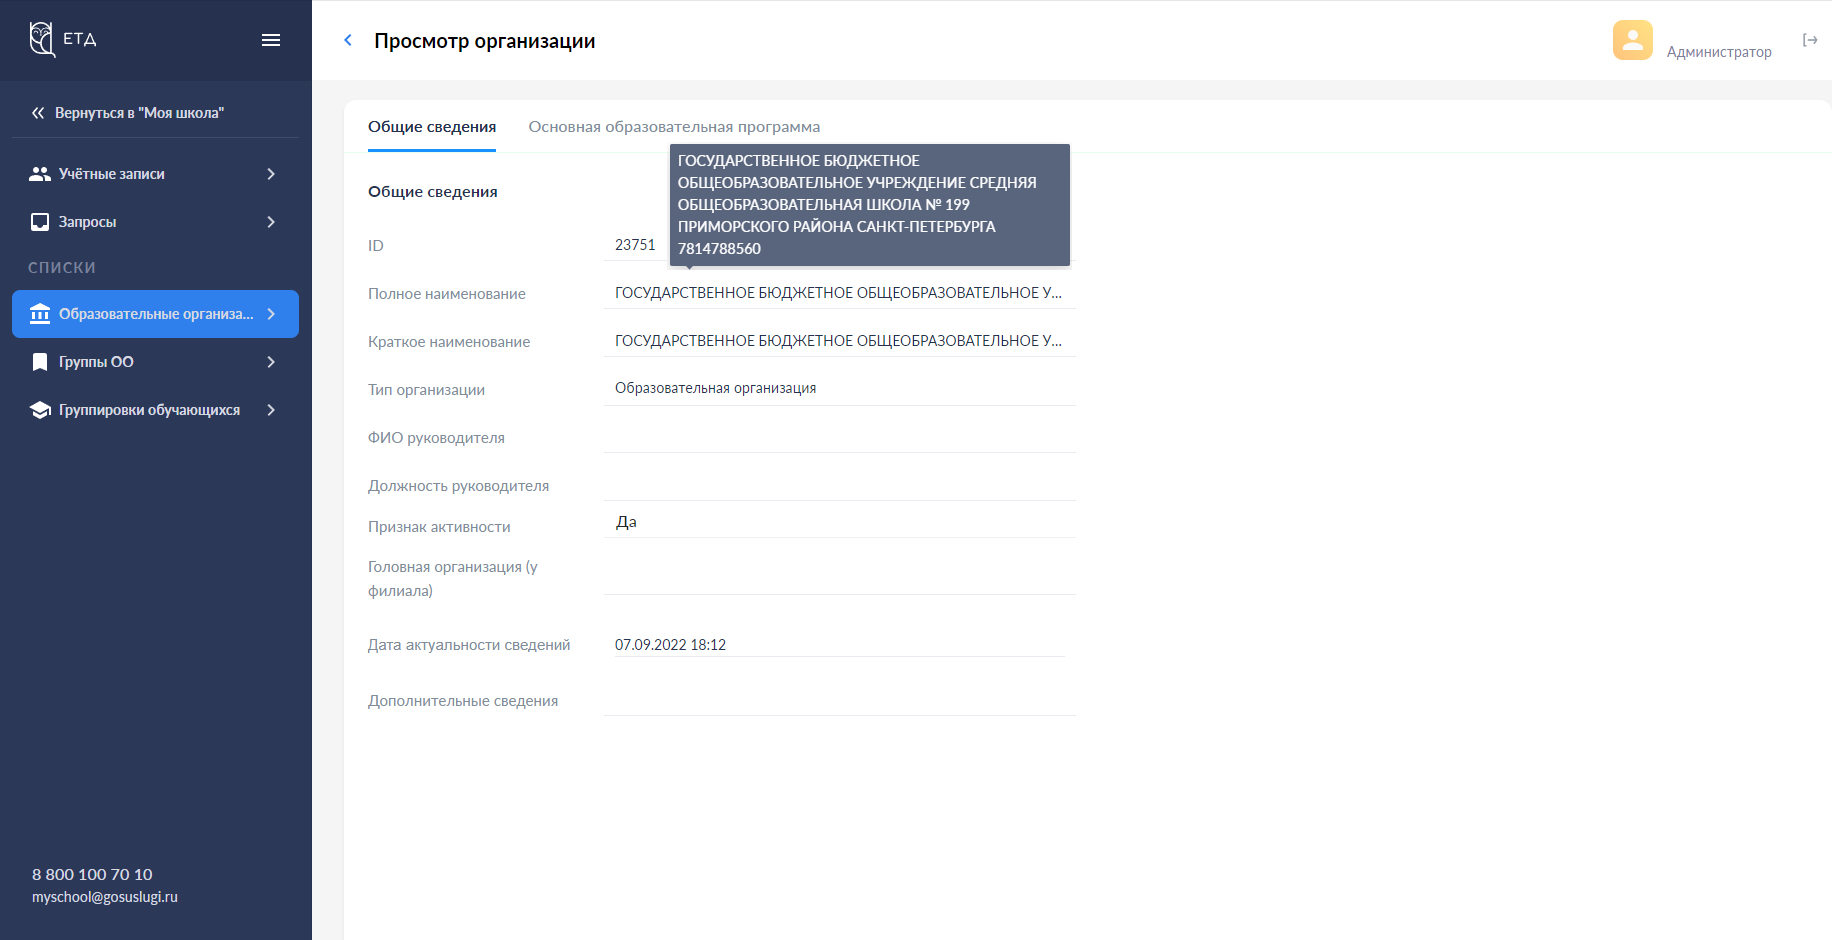The height and width of the screenshot is (940, 1832).
Task: Expand the Учётные записи chevron
Action: point(271,174)
